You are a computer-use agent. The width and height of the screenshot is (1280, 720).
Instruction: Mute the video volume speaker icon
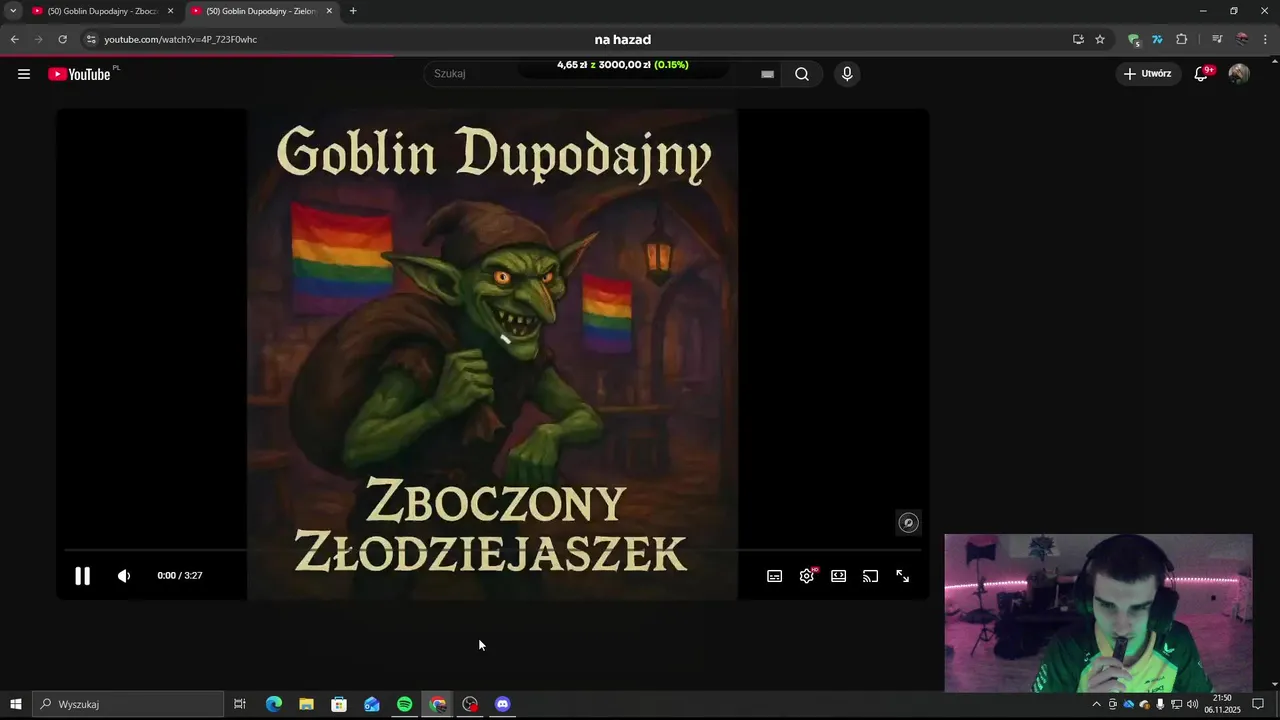pyautogui.click(x=124, y=576)
